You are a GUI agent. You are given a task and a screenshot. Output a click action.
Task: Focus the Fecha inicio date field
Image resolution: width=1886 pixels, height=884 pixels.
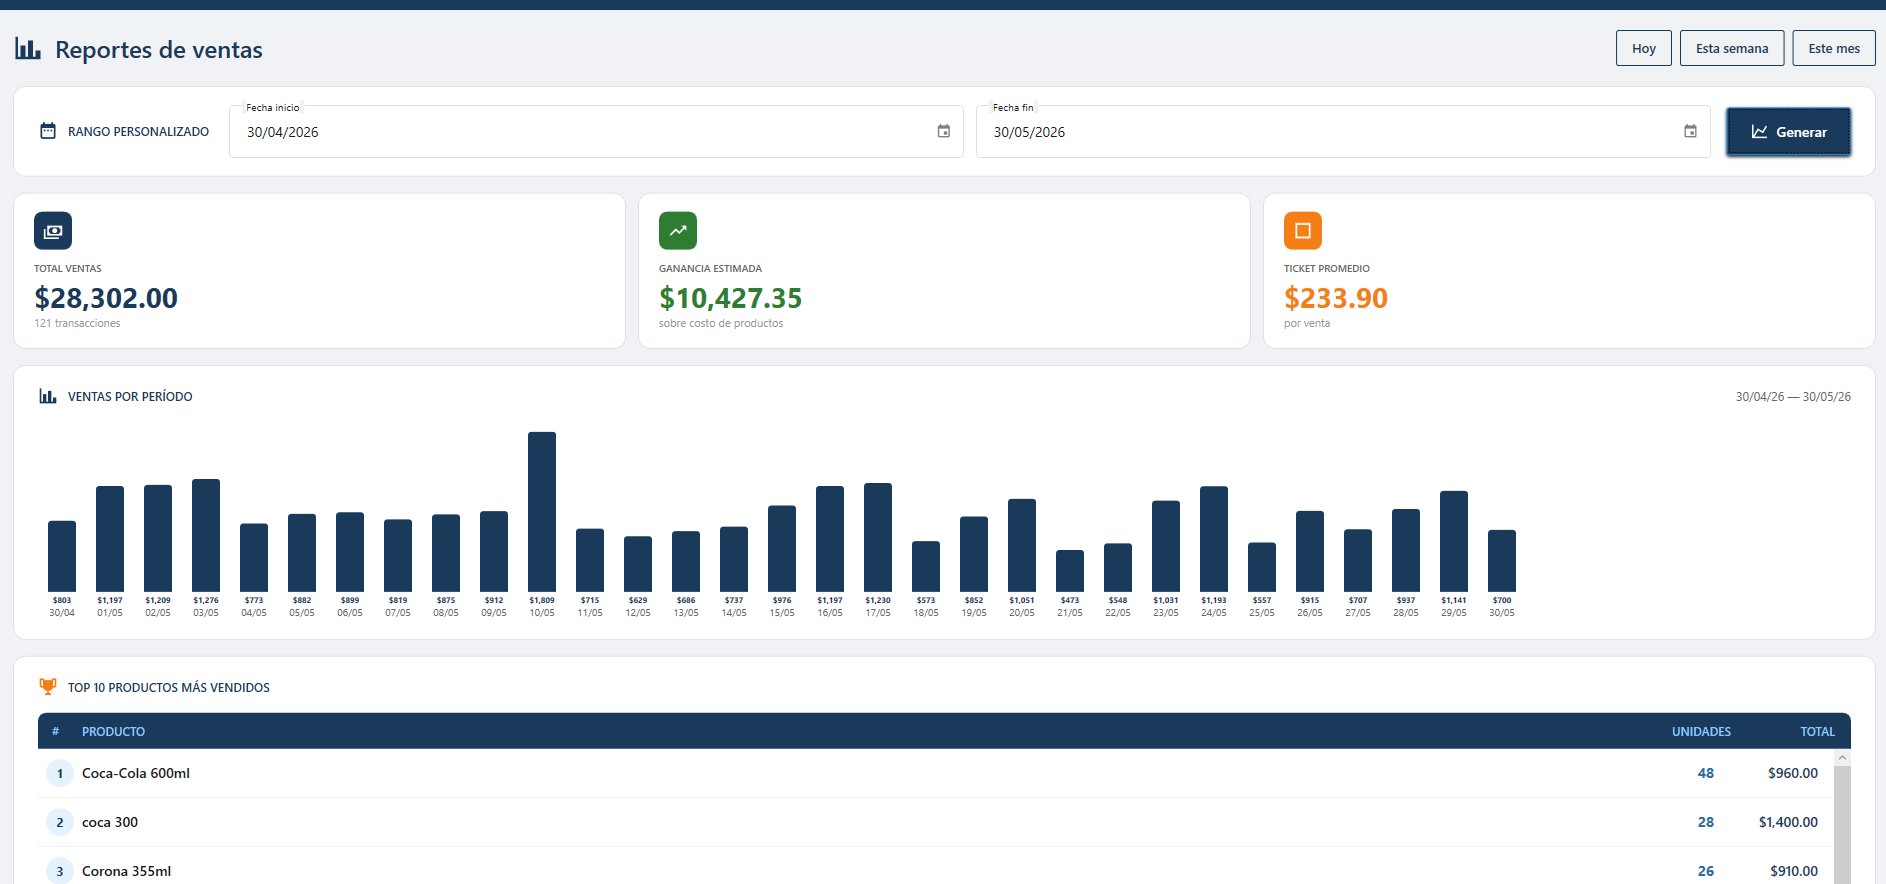pos(596,132)
